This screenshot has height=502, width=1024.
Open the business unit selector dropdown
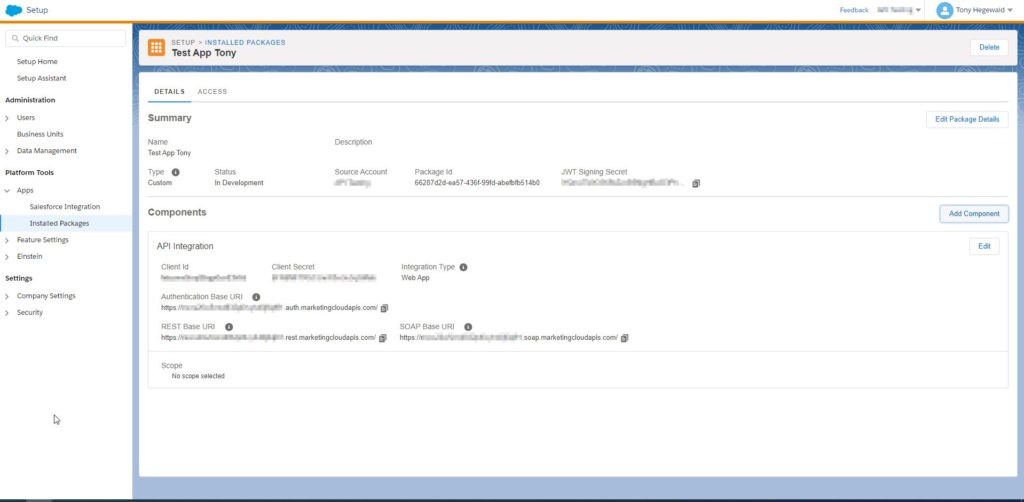(899, 10)
